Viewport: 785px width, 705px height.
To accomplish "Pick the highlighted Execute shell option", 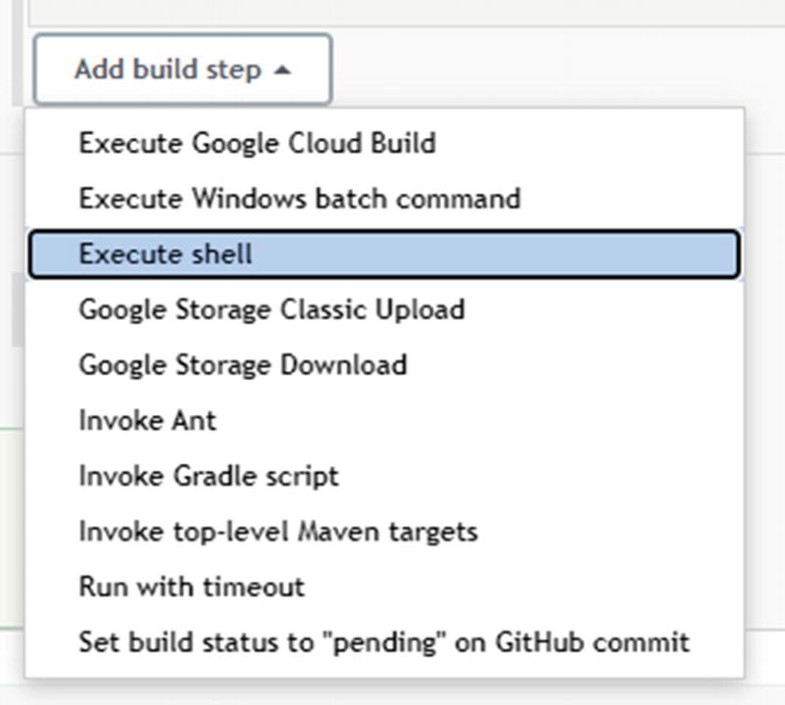I will point(165,254).
